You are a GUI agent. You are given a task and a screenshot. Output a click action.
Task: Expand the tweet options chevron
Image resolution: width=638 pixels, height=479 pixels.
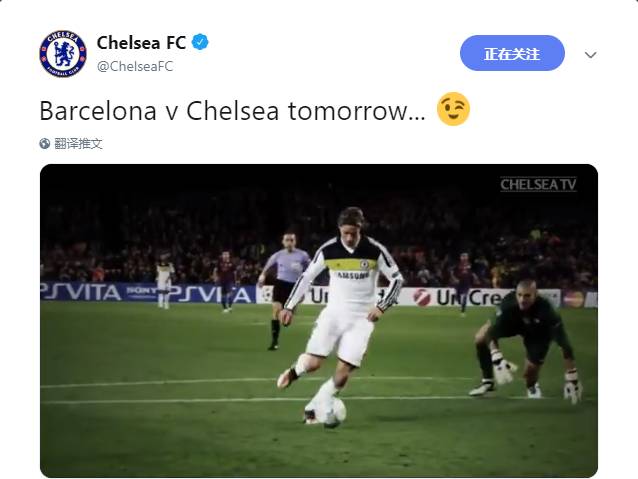(x=590, y=55)
